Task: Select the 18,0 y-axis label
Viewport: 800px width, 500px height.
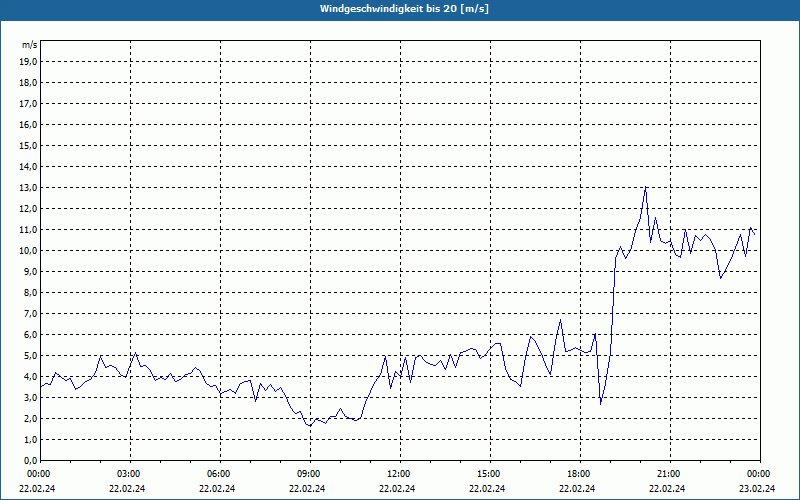Action: point(28,83)
